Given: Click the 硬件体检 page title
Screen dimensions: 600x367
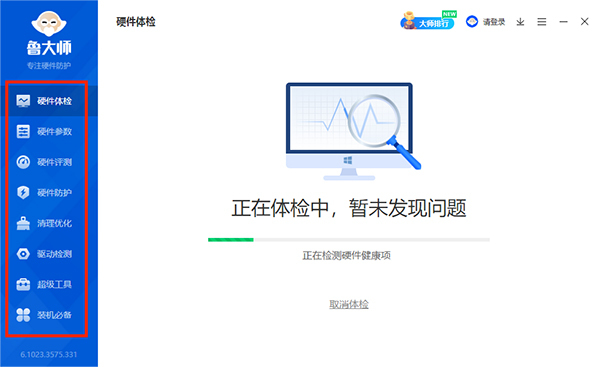Looking at the screenshot, I should pos(136,22).
